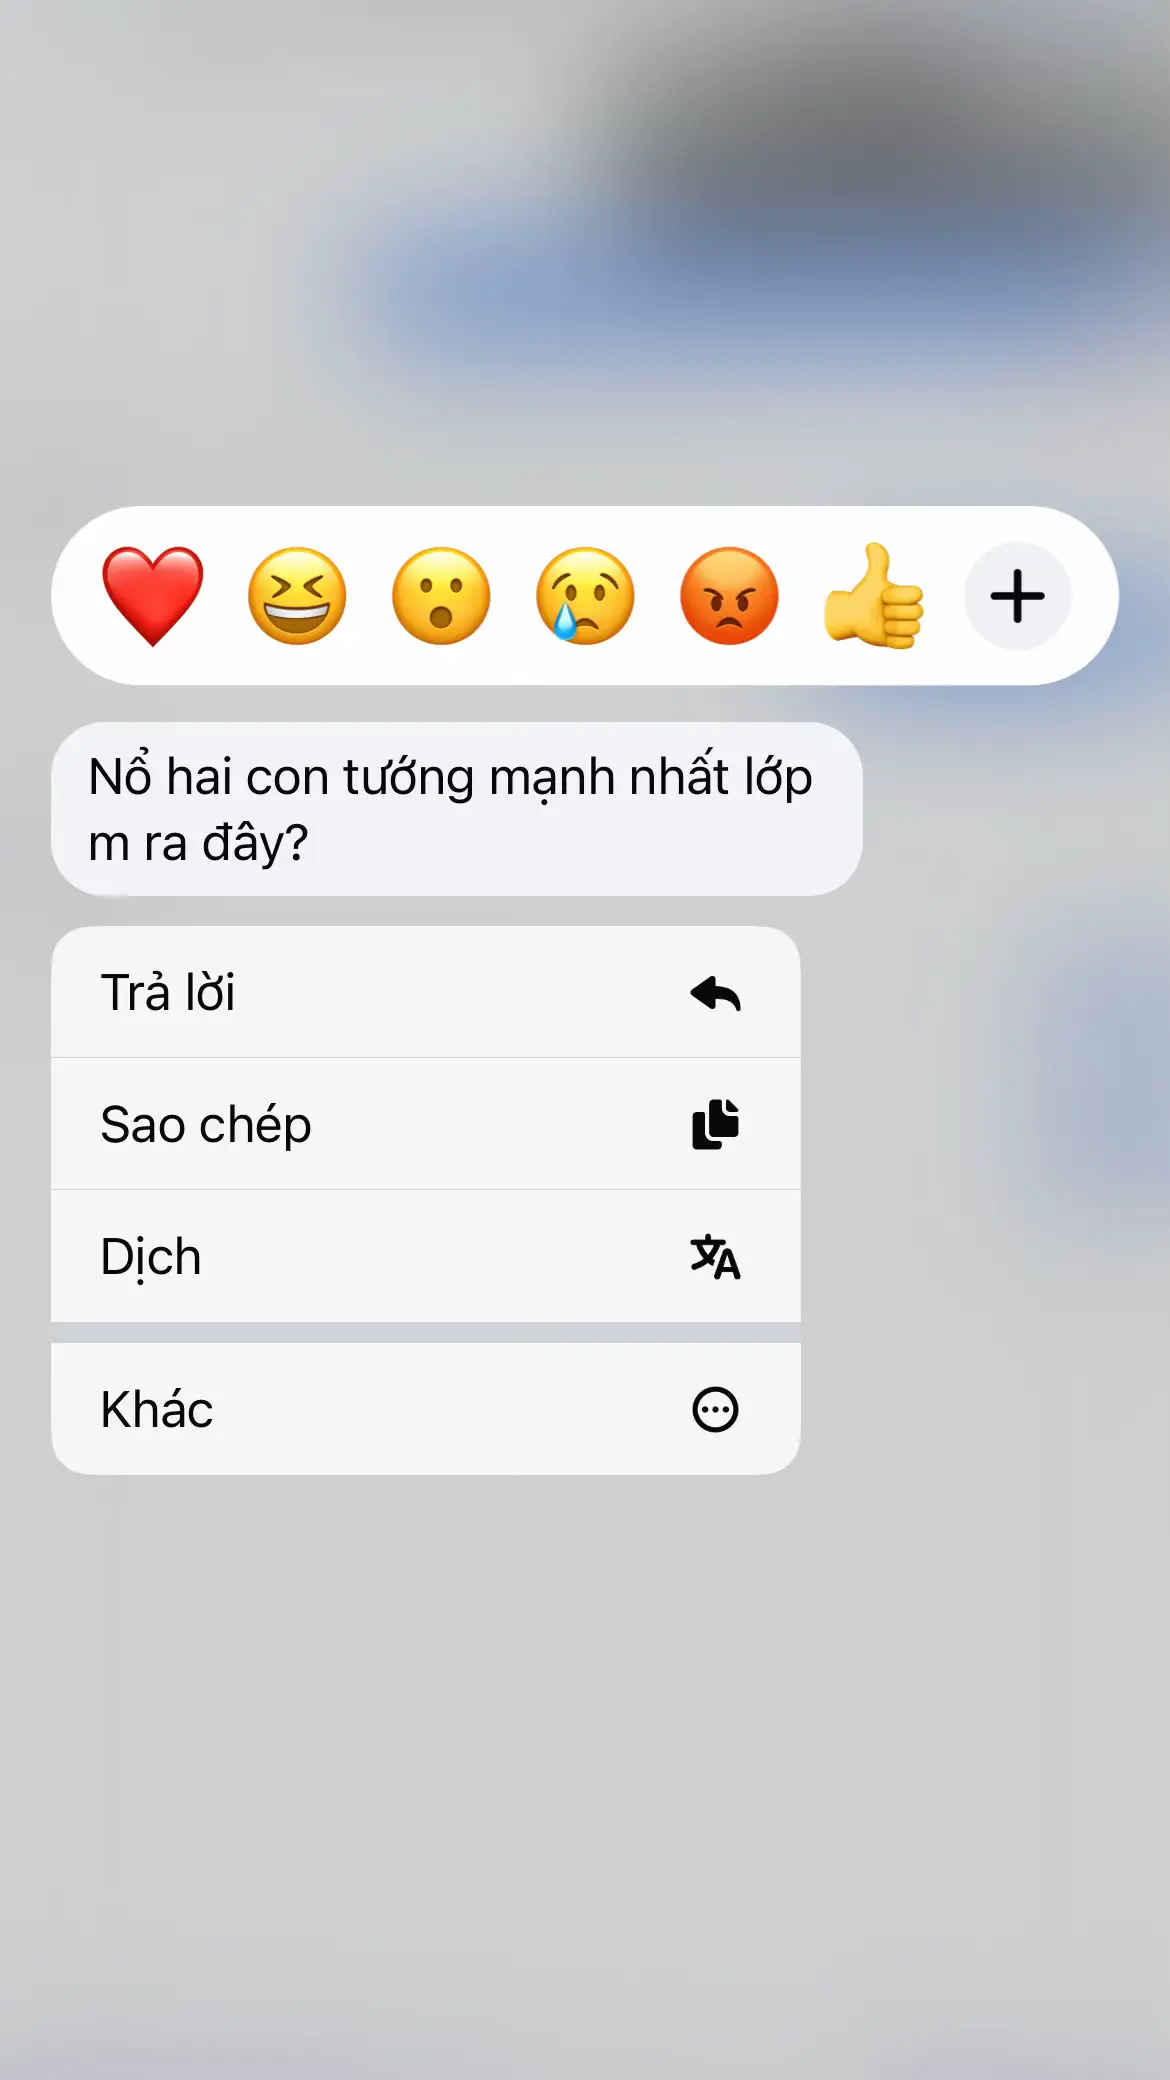Tap the reply arrow icon

(x=715, y=993)
